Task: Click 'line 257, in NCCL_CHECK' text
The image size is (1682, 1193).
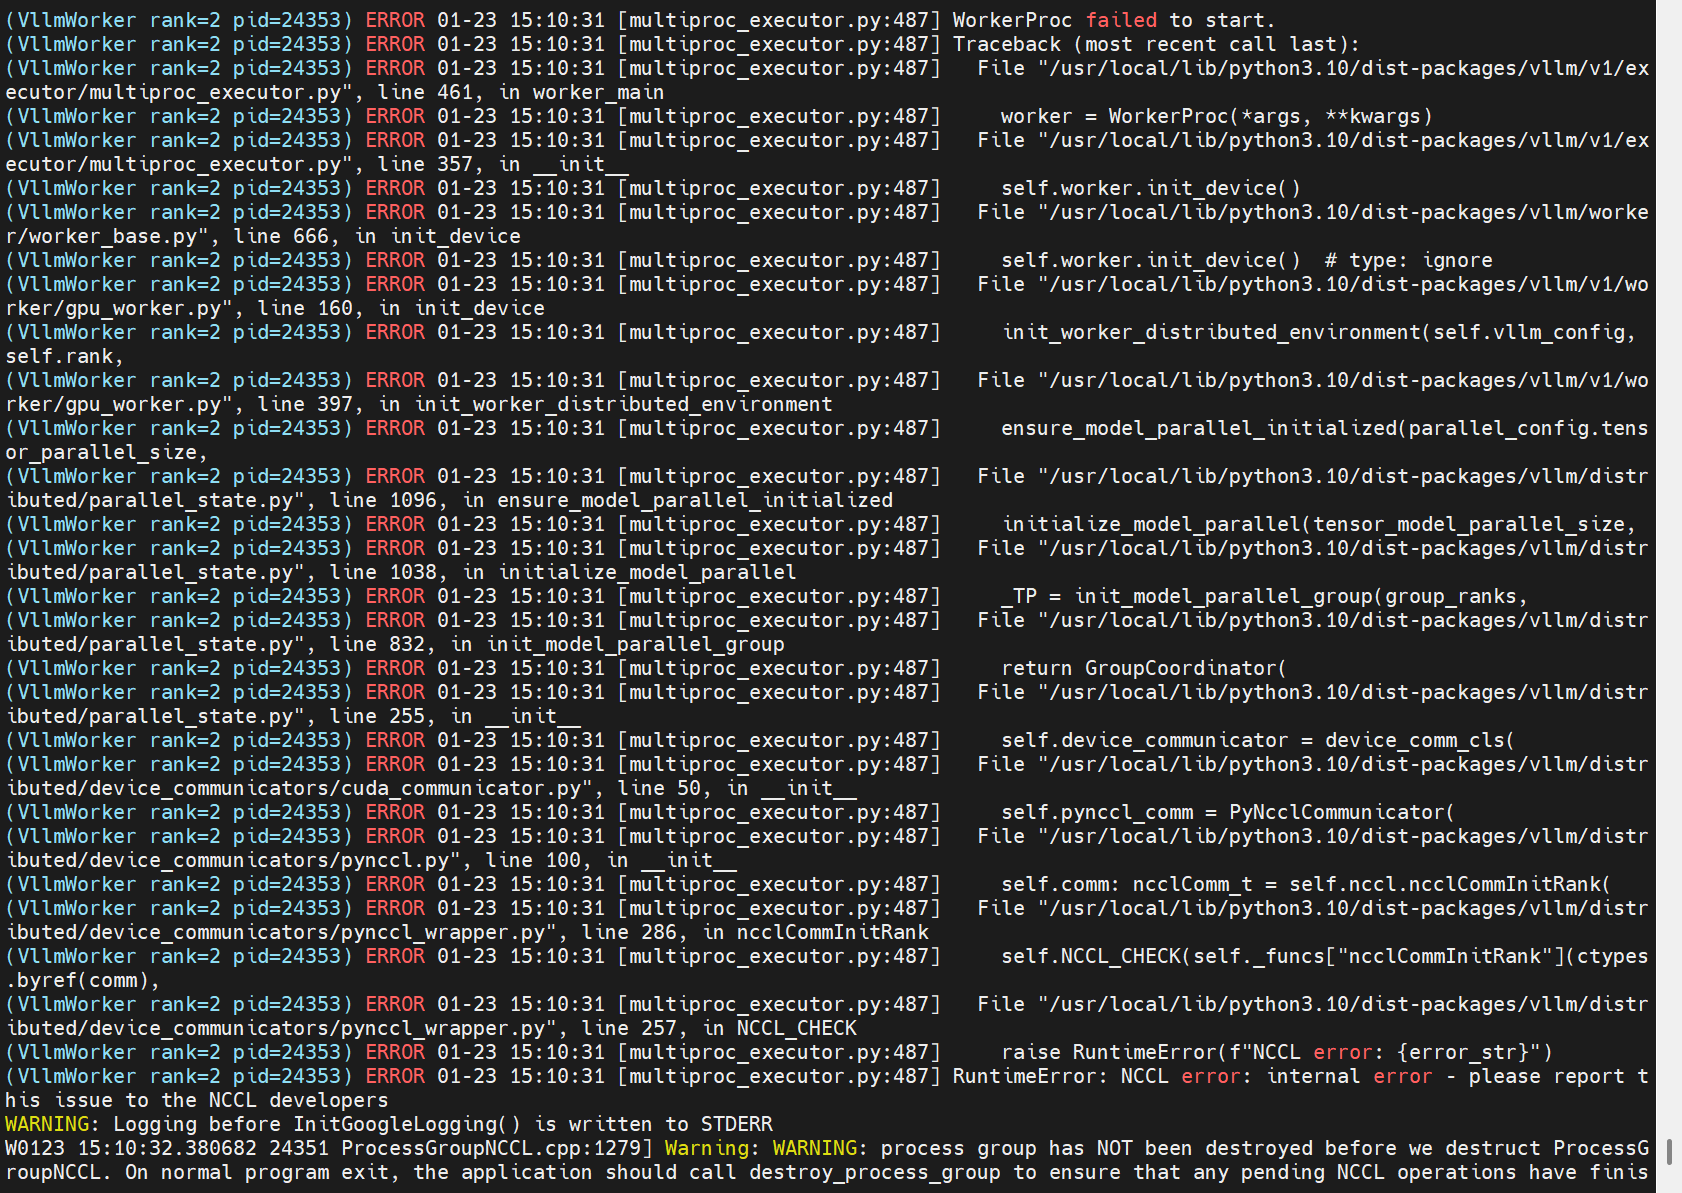Action: 719,1028
